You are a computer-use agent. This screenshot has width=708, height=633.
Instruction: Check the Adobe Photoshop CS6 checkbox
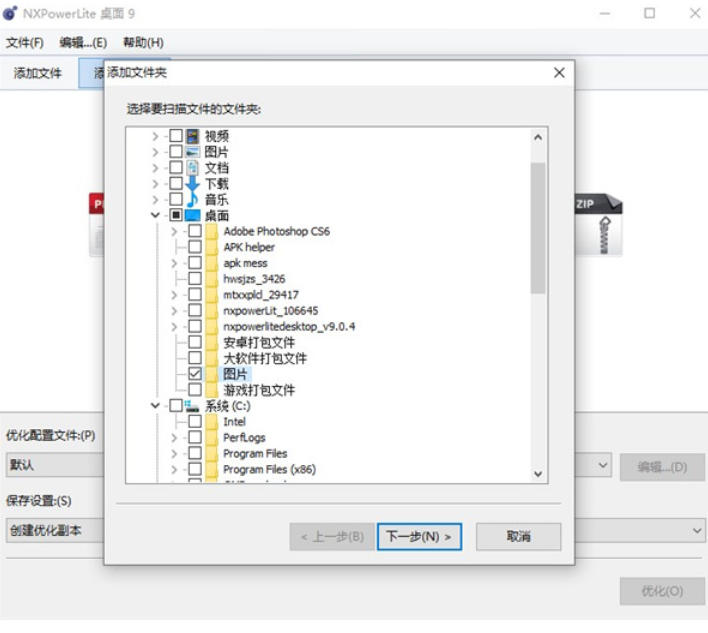(x=195, y=231)
